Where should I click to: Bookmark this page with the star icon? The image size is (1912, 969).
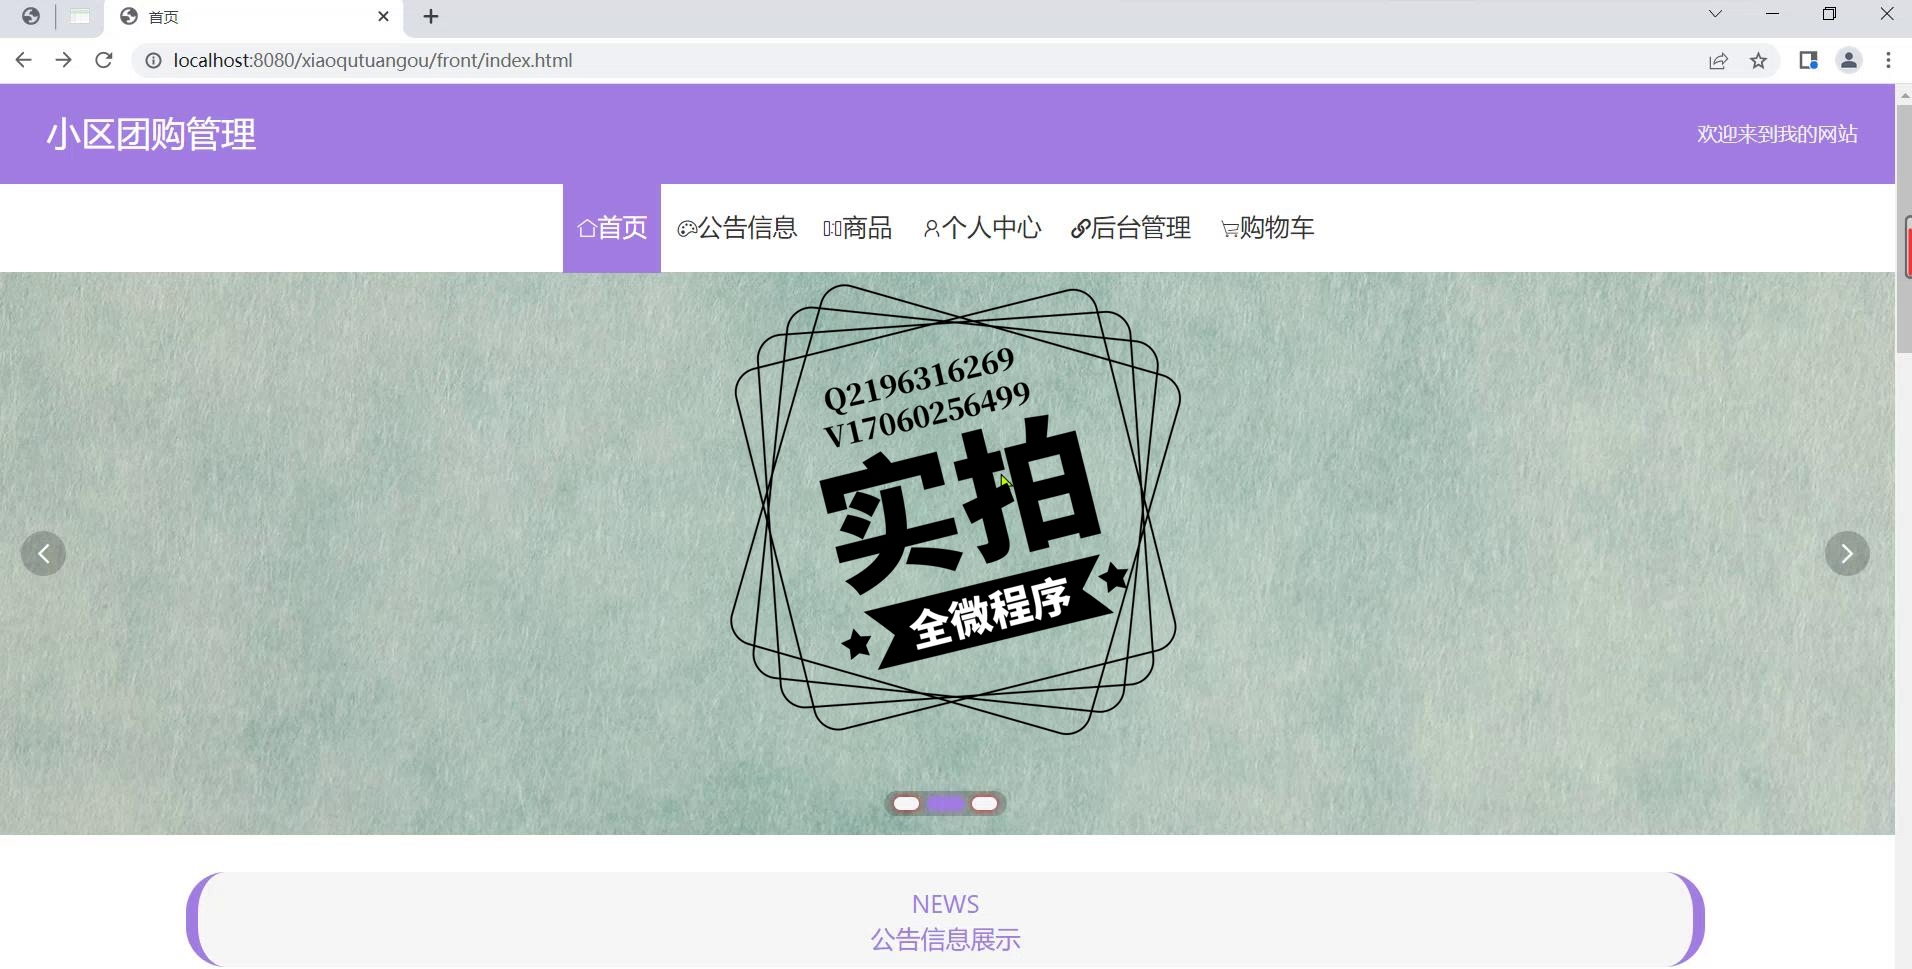pos(1758,61)
